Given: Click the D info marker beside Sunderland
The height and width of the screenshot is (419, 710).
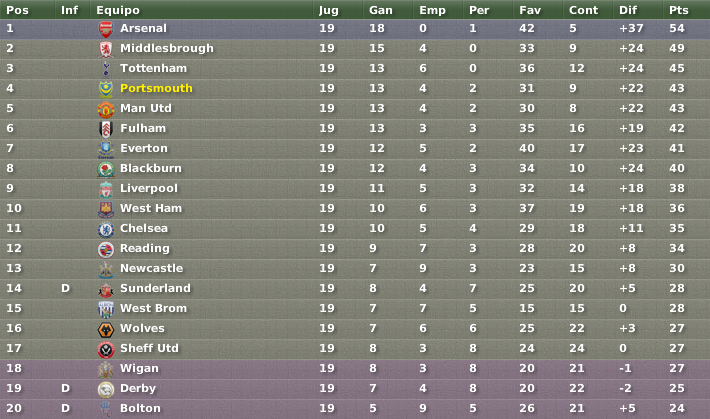Looking at the screenshot, I should [x=66, y=288].
